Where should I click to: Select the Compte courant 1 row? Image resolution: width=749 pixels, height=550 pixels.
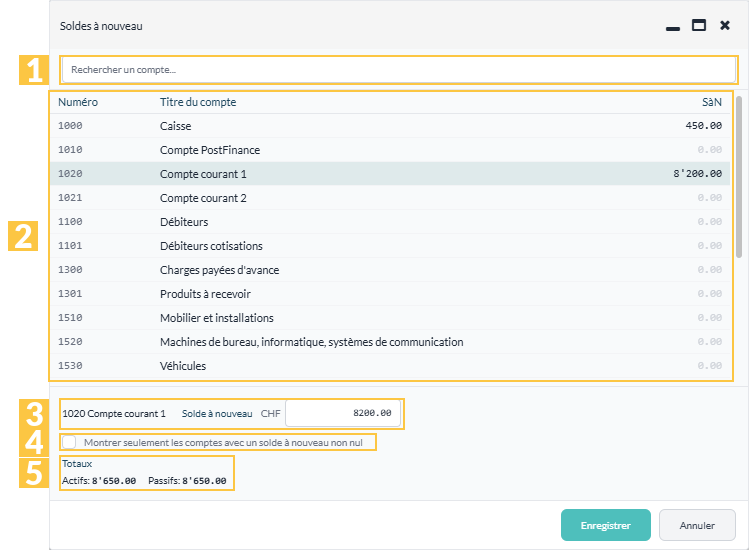coord(390,173)
